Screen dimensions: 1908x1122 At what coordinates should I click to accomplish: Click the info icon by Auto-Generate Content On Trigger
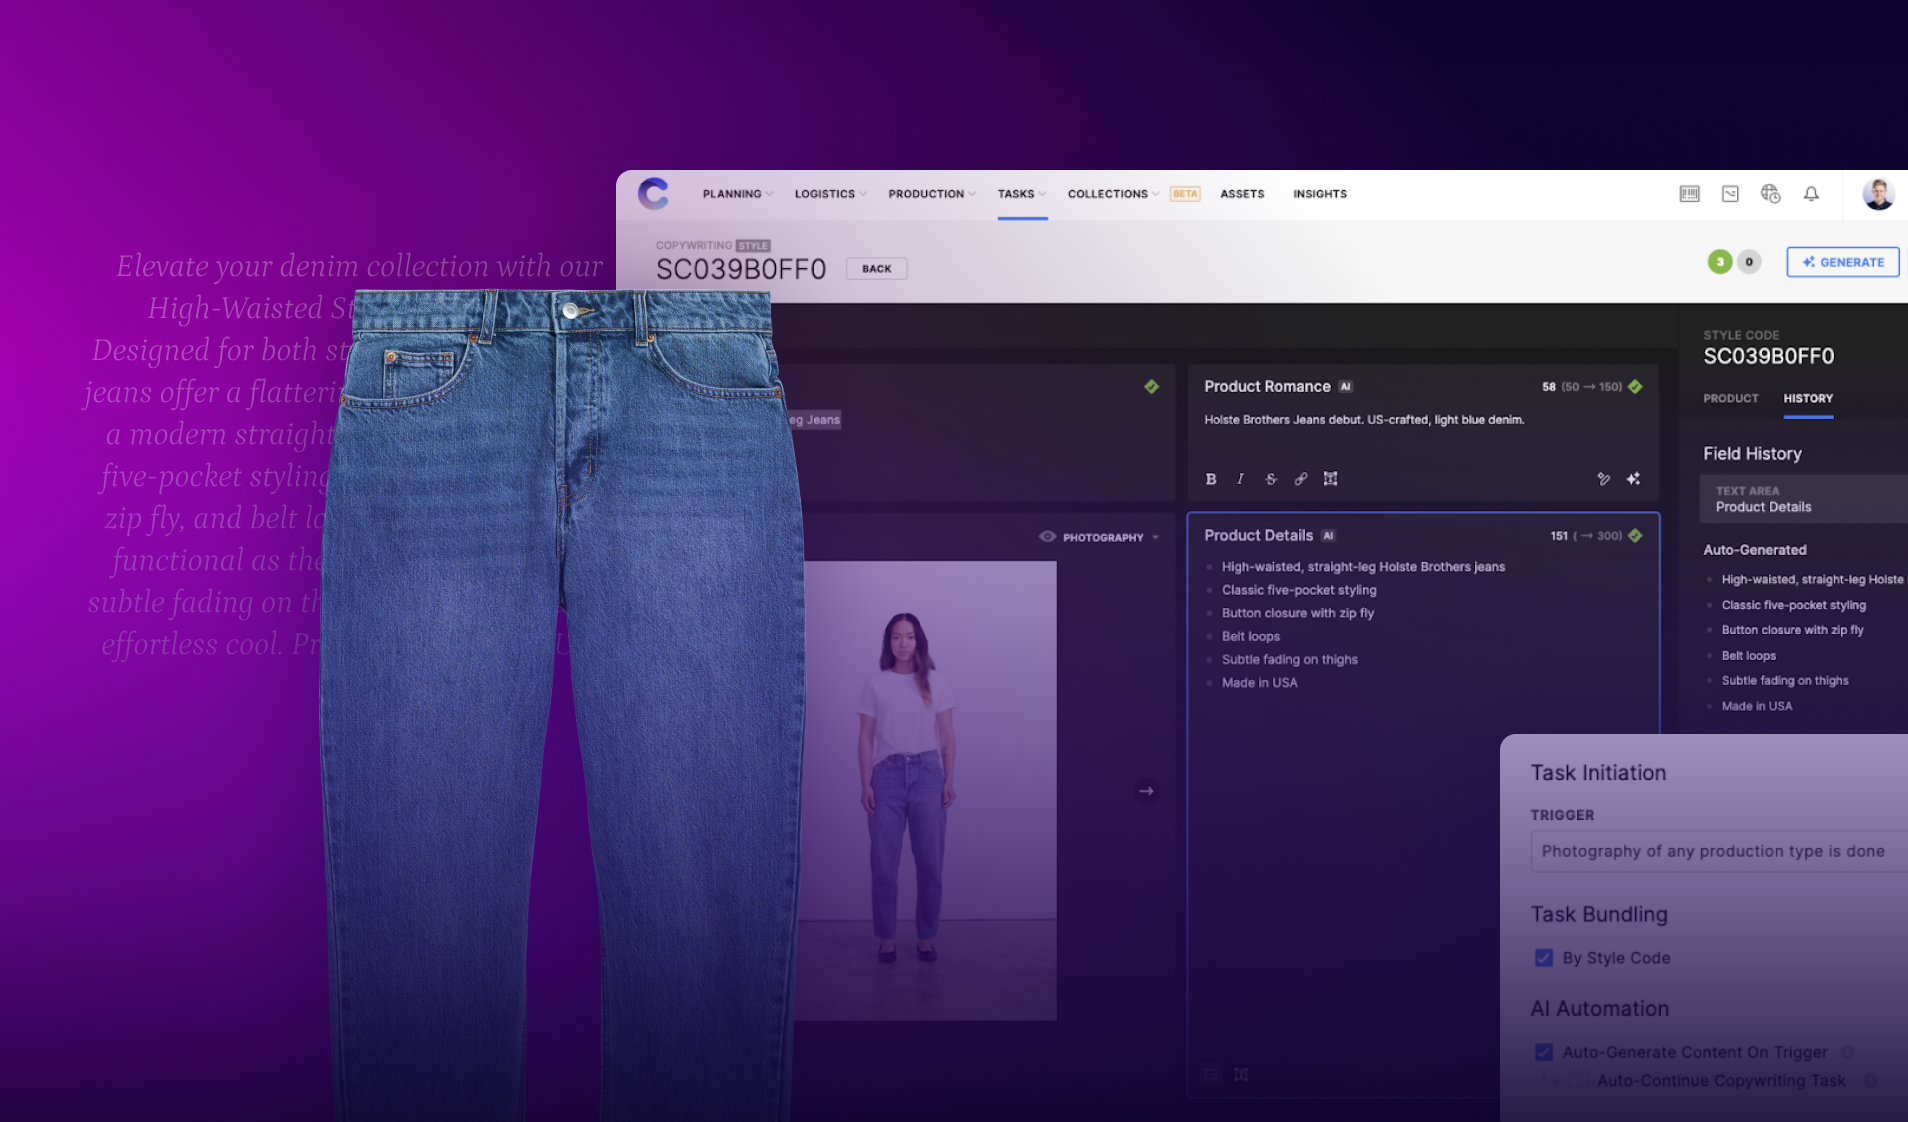pyautogui.click(x=1847, y=1052)
